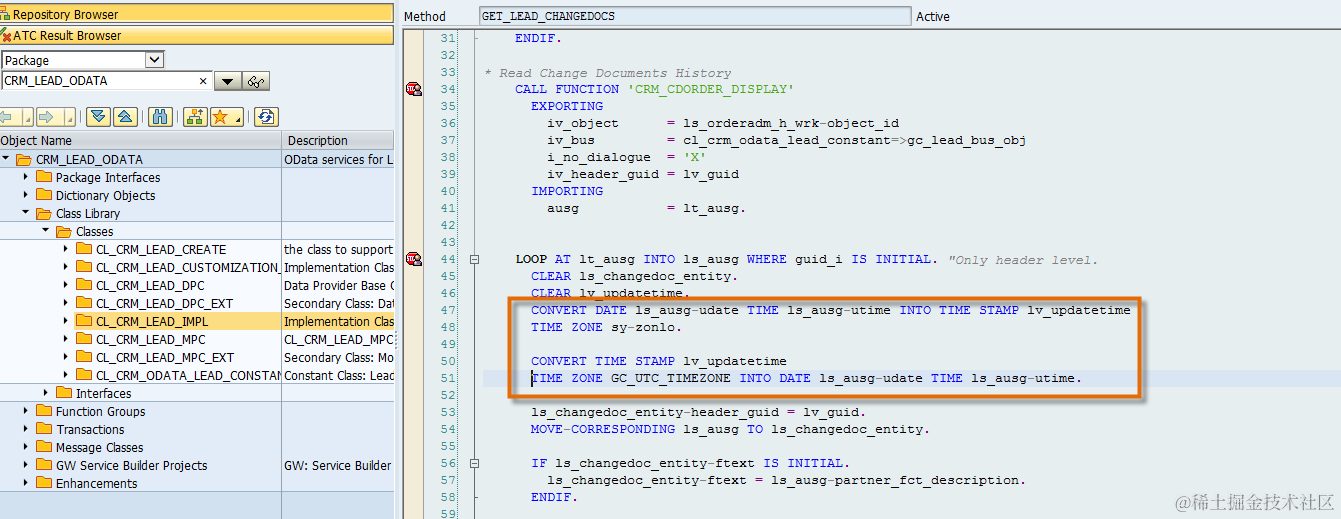
Task: Select the Class Library folder icon
Action: click(44, 213)
